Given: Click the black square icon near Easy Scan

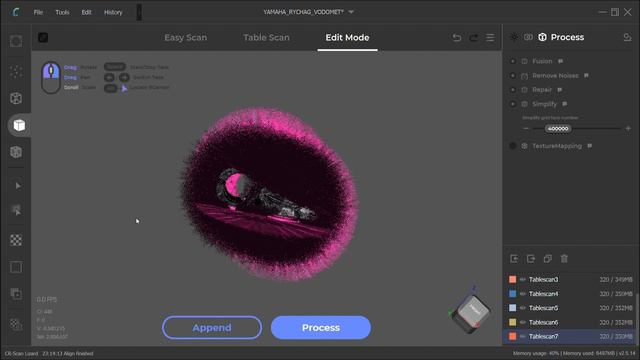Looking at the screenshot, I should [43, 38].
